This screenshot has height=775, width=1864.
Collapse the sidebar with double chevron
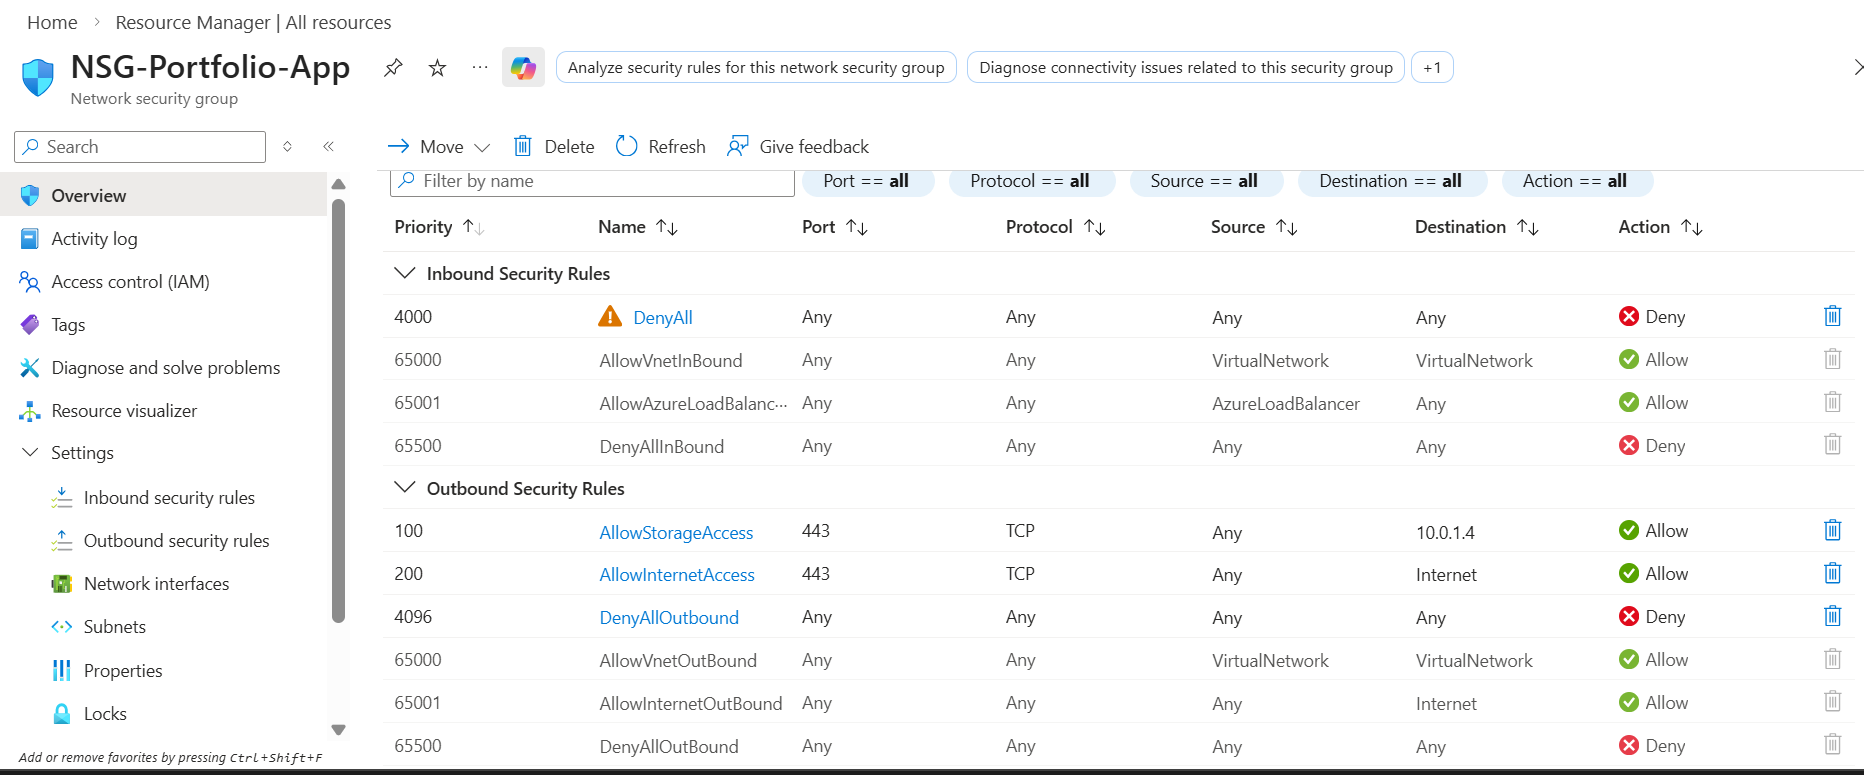coord(328,146)
